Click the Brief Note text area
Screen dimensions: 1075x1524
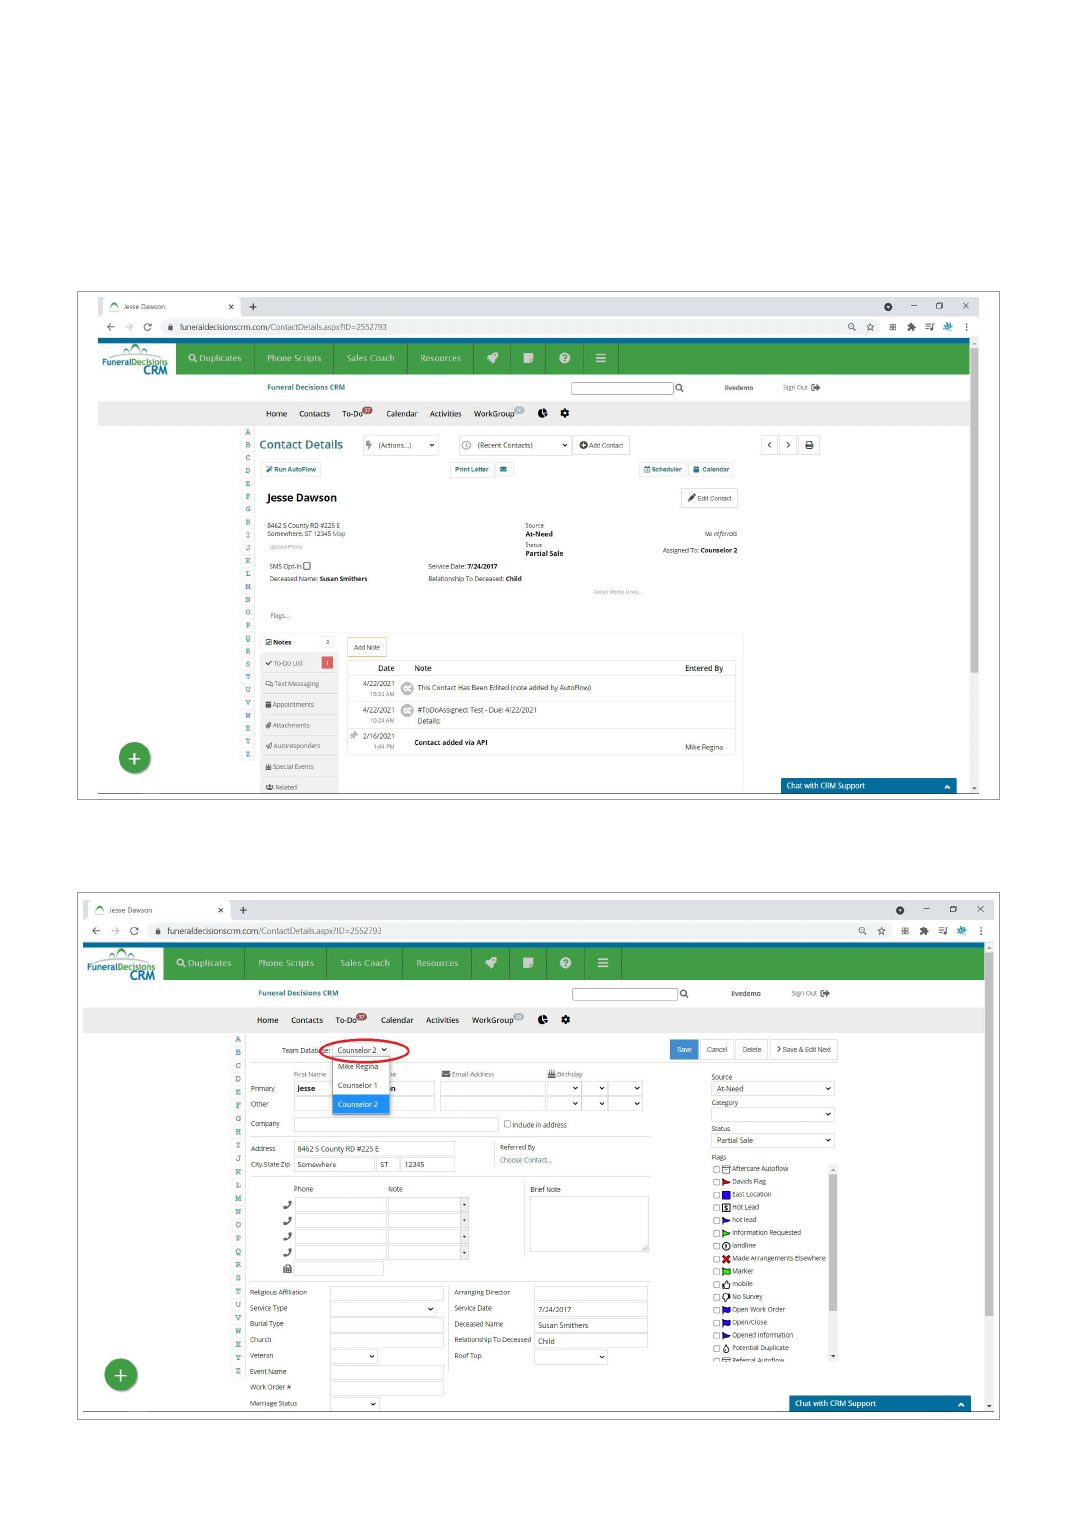[588, 1224]
